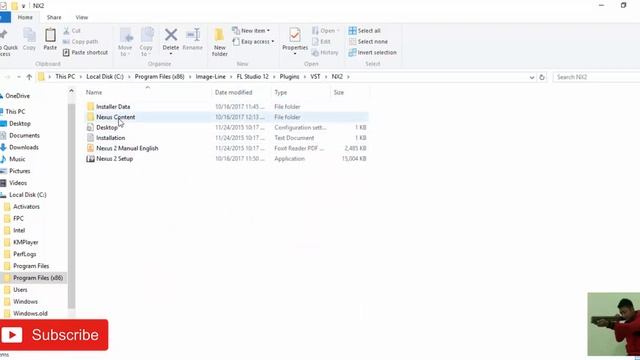Click Invert selection in the ribbon
The height and width of the screenshot is (360, 640).
[x=372, y=53]
